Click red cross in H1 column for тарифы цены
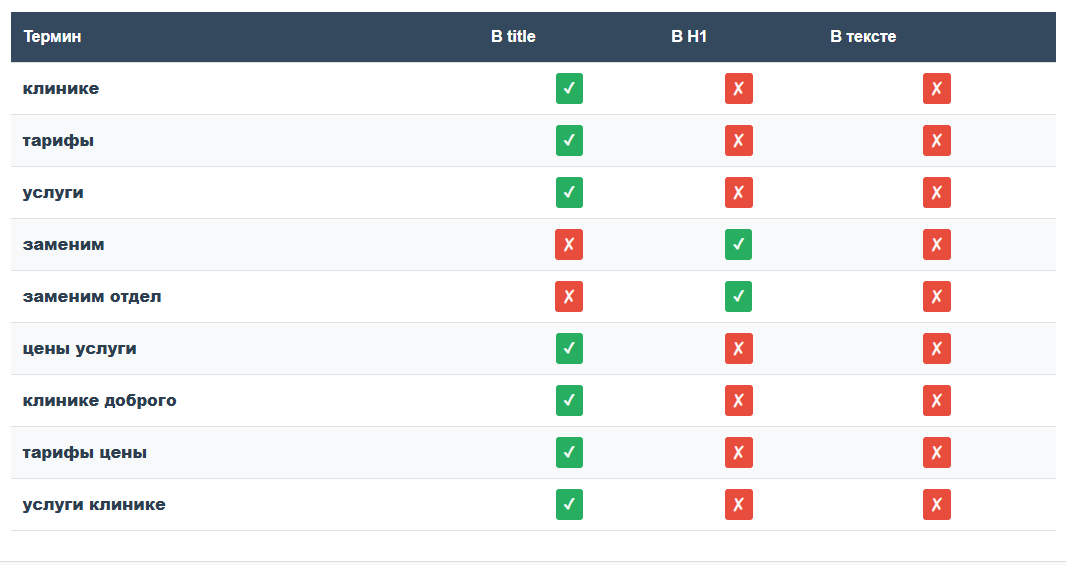 (738, 453)
